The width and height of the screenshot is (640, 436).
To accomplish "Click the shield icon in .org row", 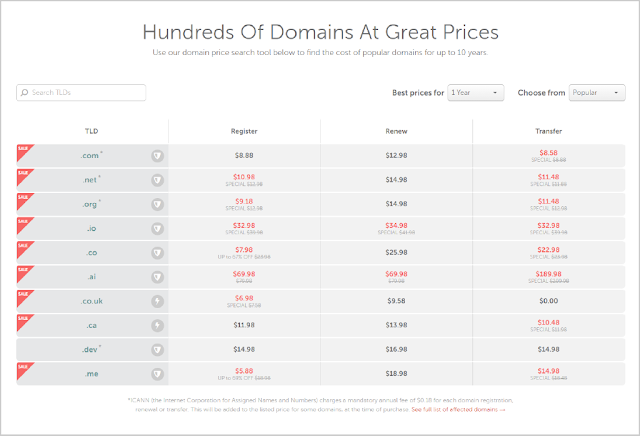I will click(x=158, y=204).
